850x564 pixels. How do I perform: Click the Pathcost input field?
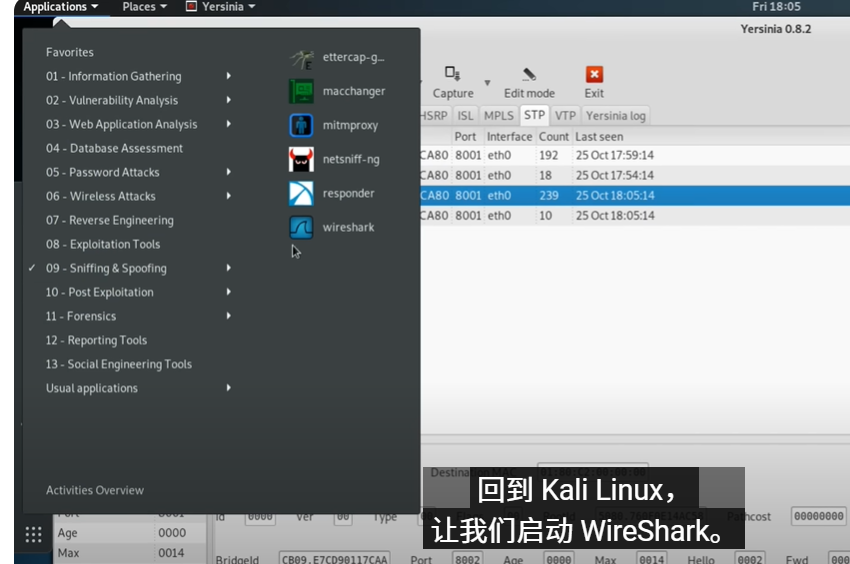tap(818, 516)
